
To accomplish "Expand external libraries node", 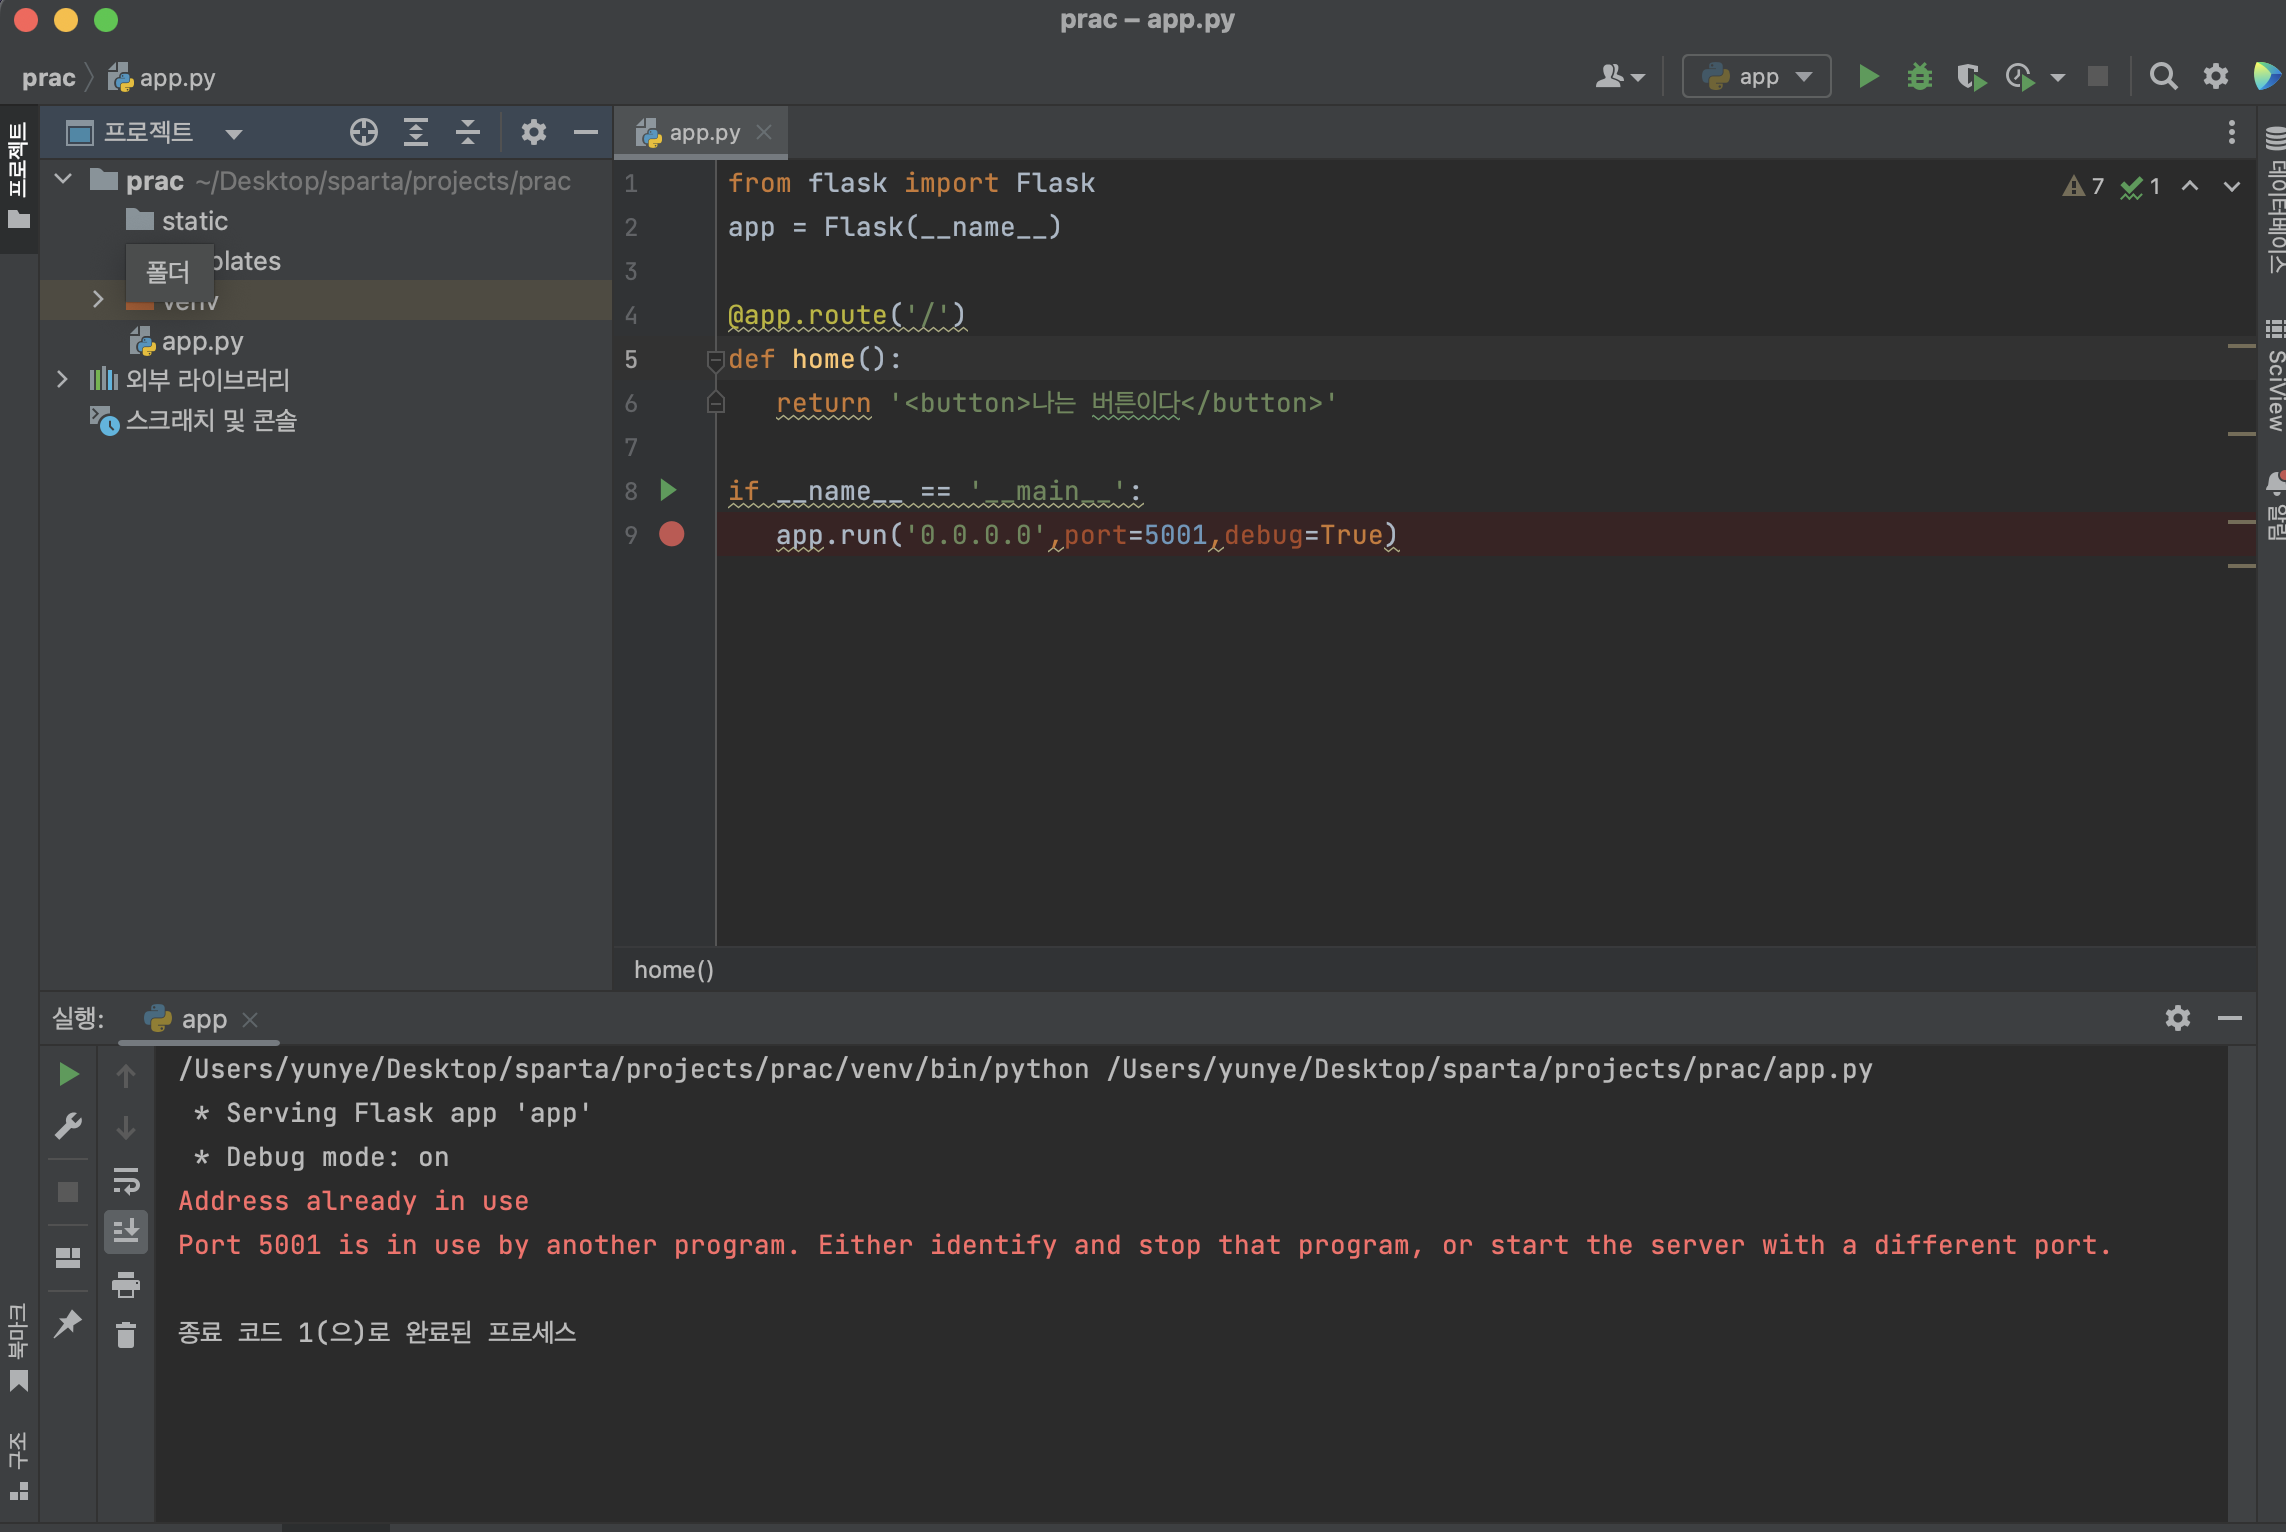I will (x=62, y=379).
